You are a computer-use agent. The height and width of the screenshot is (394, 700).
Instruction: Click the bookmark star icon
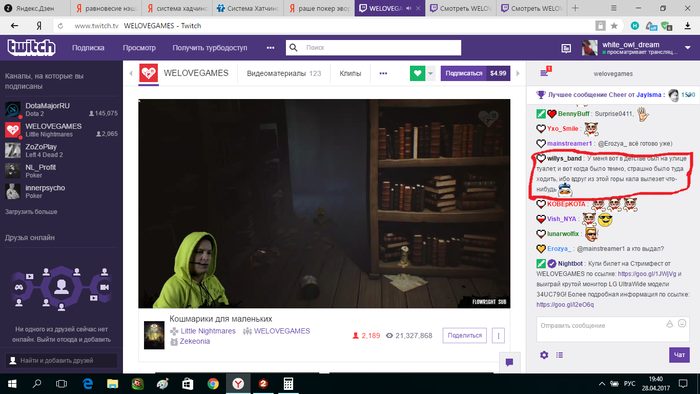614,26
